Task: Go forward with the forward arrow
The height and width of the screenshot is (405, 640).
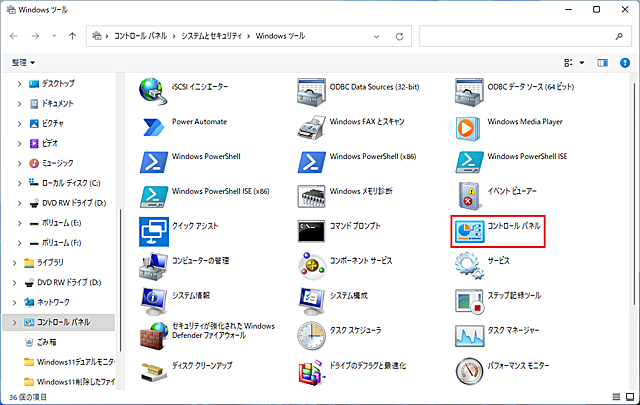Action: click(36, 36)
